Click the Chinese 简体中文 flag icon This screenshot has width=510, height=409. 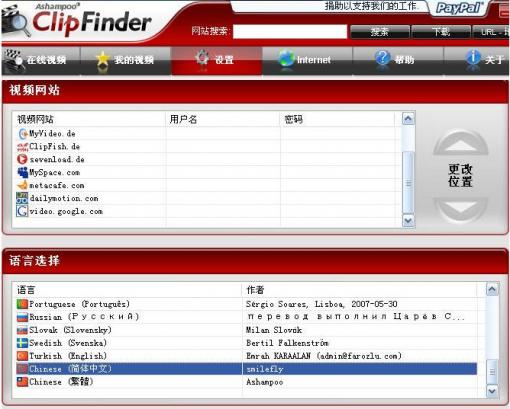[x=22, y=369]
